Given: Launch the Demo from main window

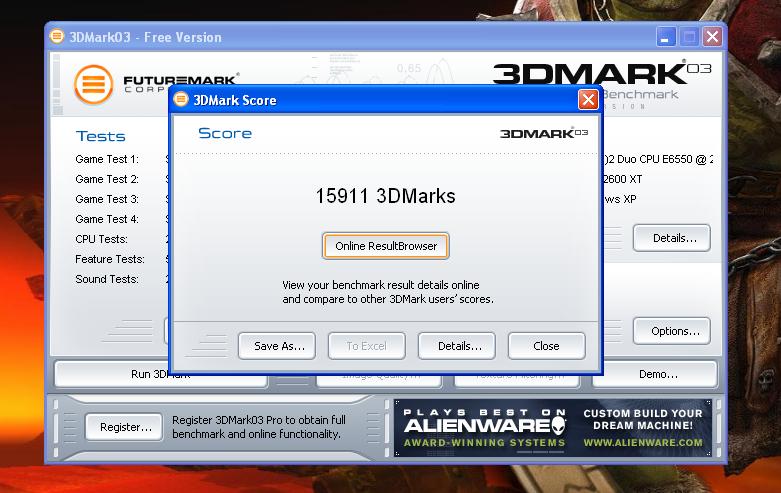Looking at the screenshot, I should coord(654,374).
